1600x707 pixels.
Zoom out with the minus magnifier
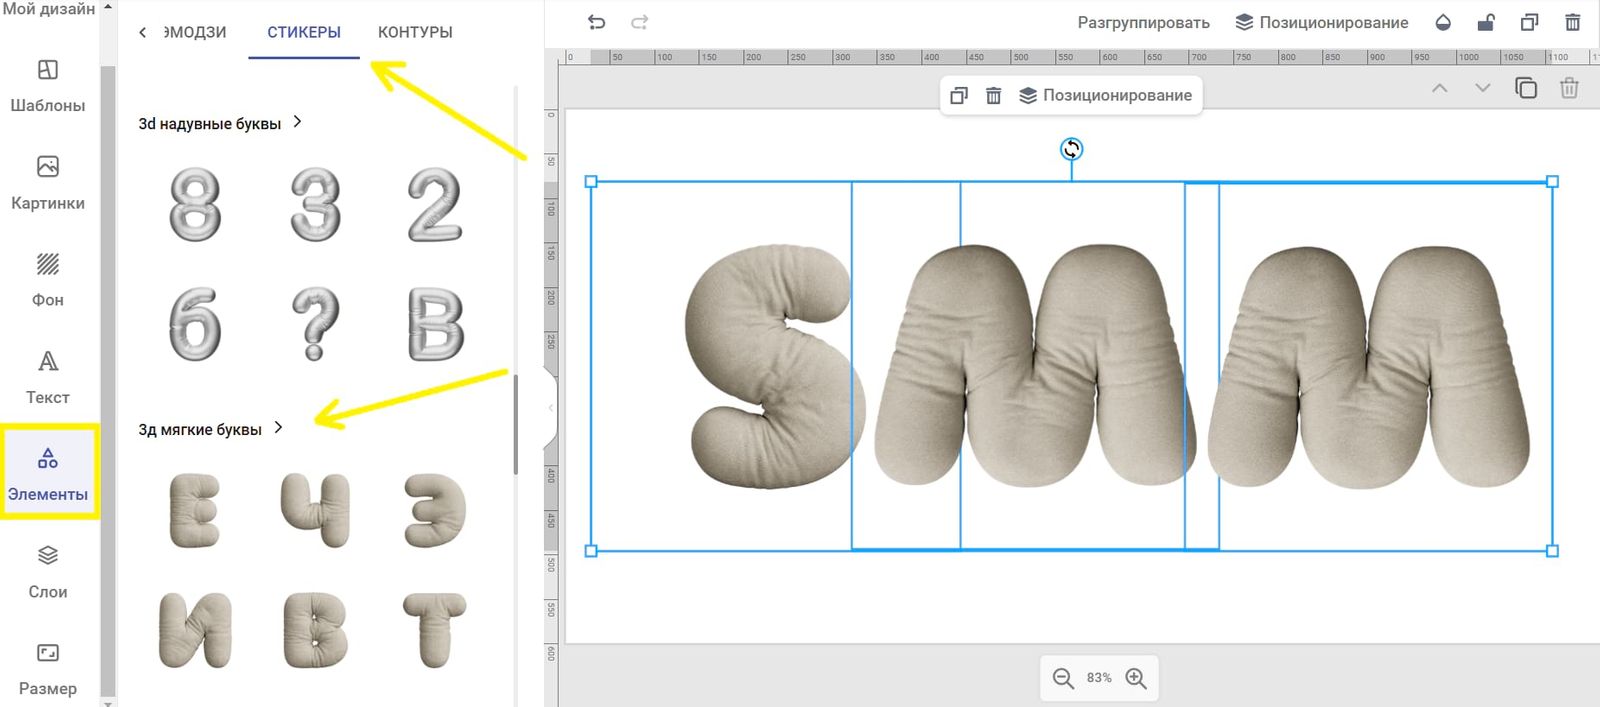click(x=1063, y=678)
